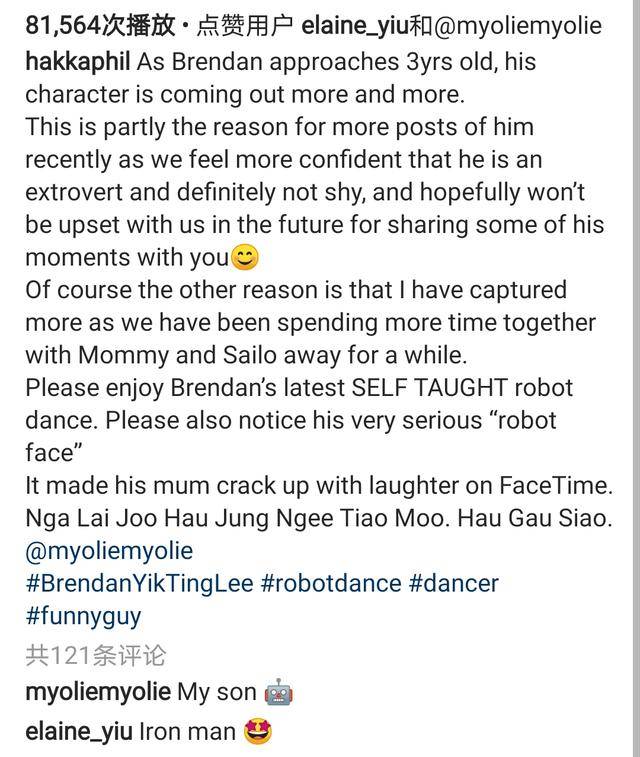Select the #dancer hashtag
The height and width of the screenshot is (757, 640).
pyautogui.click(x=453, y=583)
